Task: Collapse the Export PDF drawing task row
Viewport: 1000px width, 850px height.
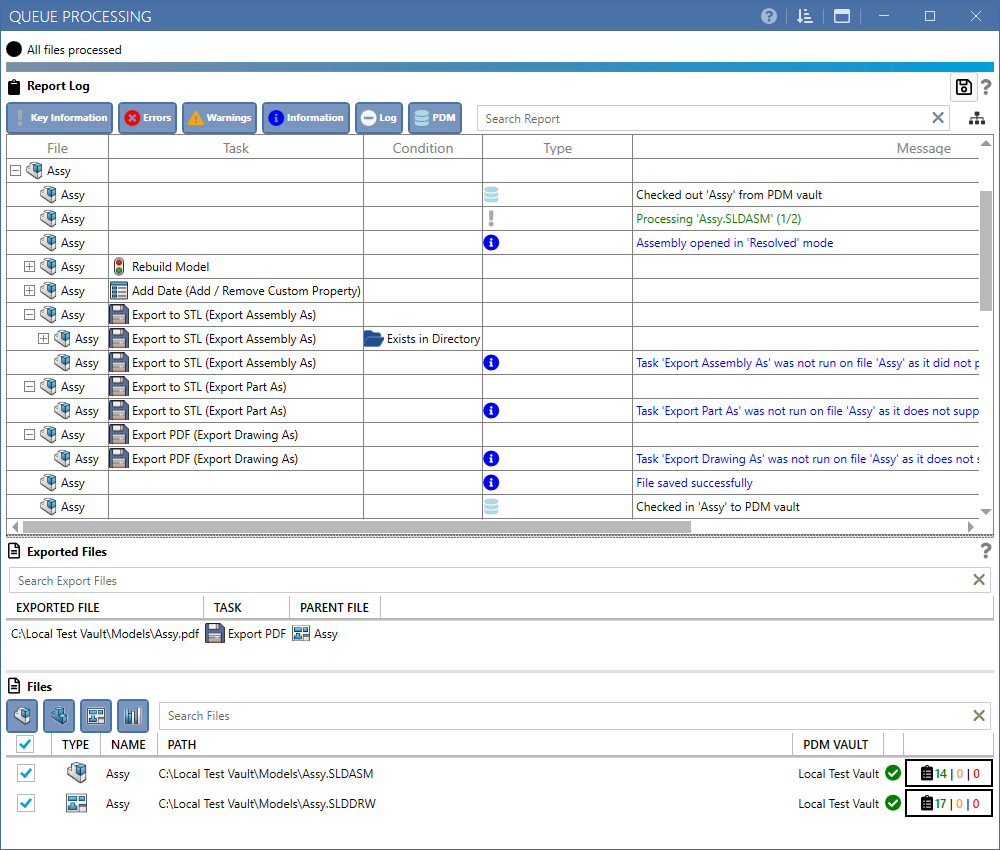Action: pos(29,435)
